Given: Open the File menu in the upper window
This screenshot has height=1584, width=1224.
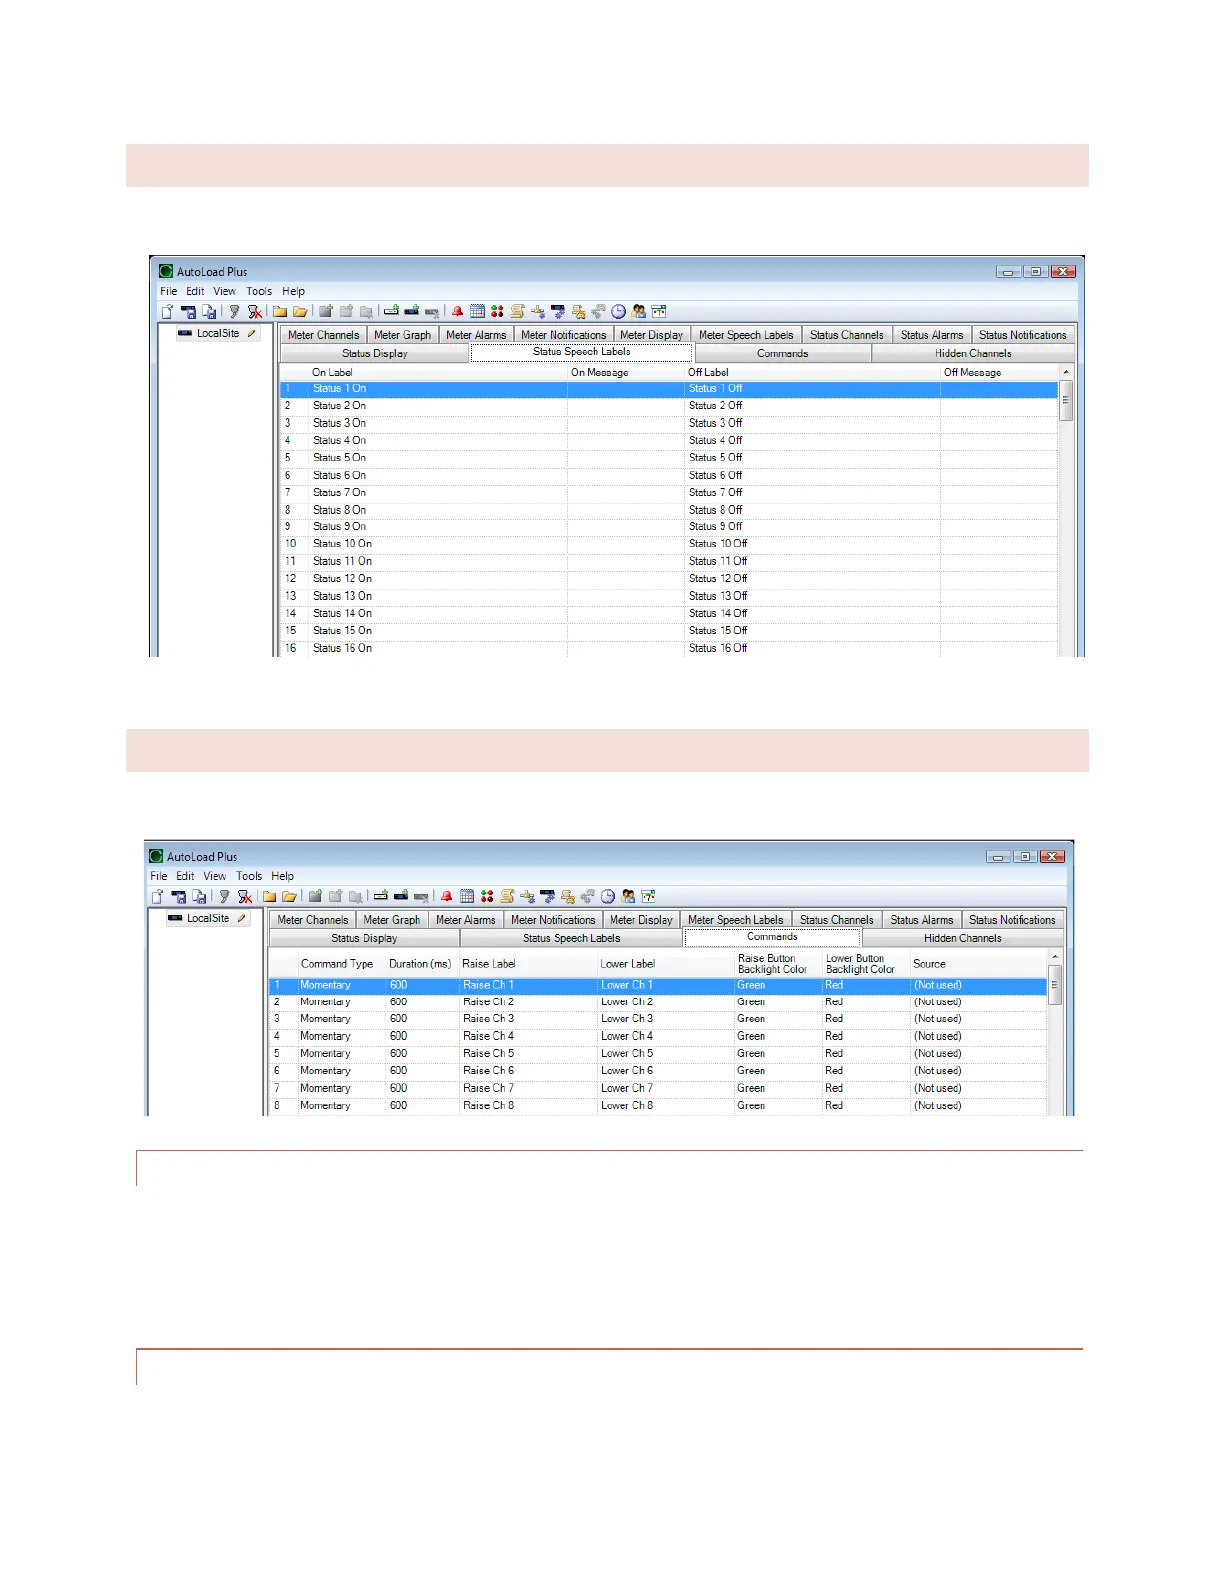Looking at the screenshot, I should click(169, 292).
